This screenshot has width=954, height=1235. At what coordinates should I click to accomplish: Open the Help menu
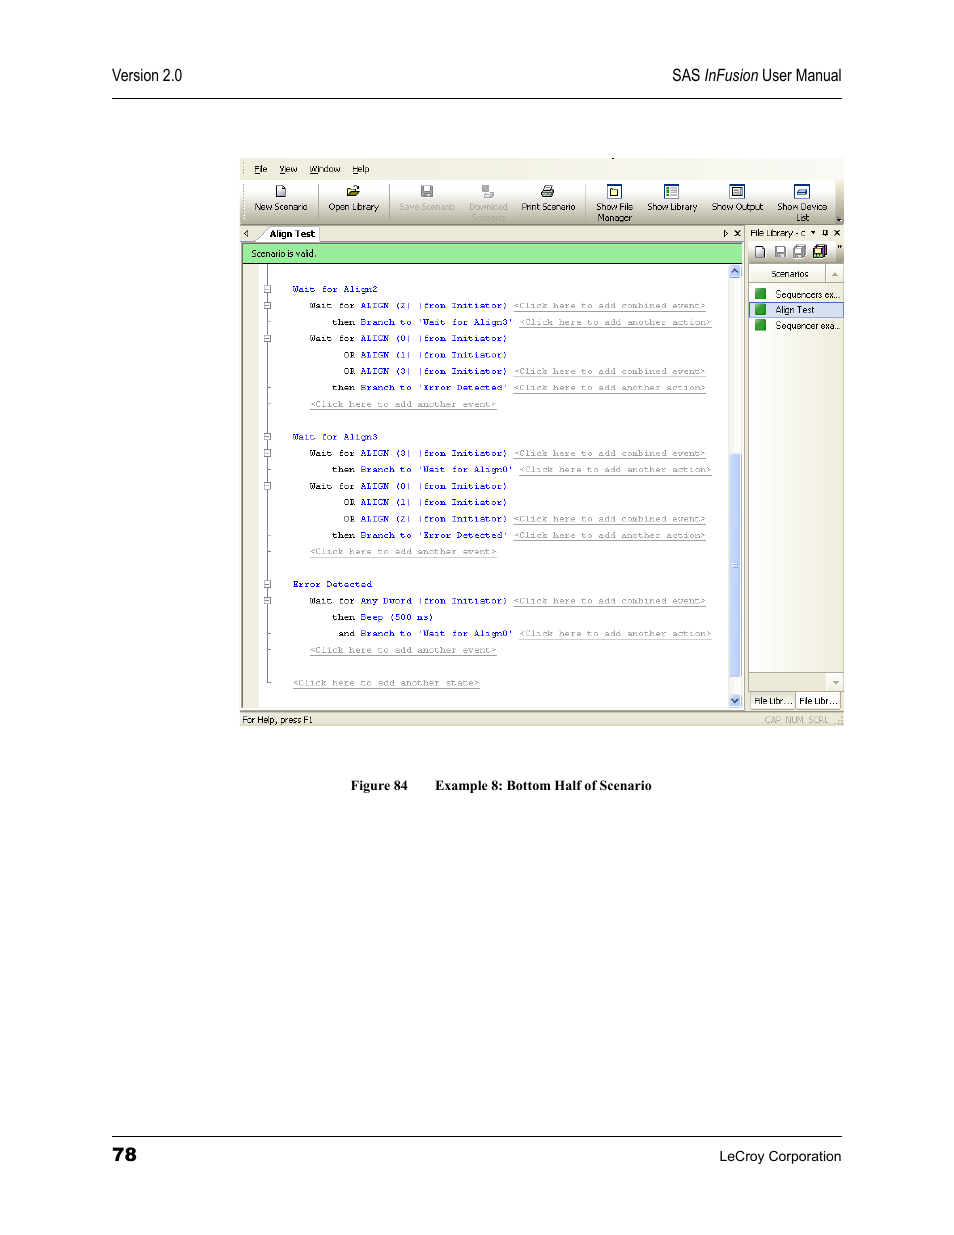tap(361, 169)
